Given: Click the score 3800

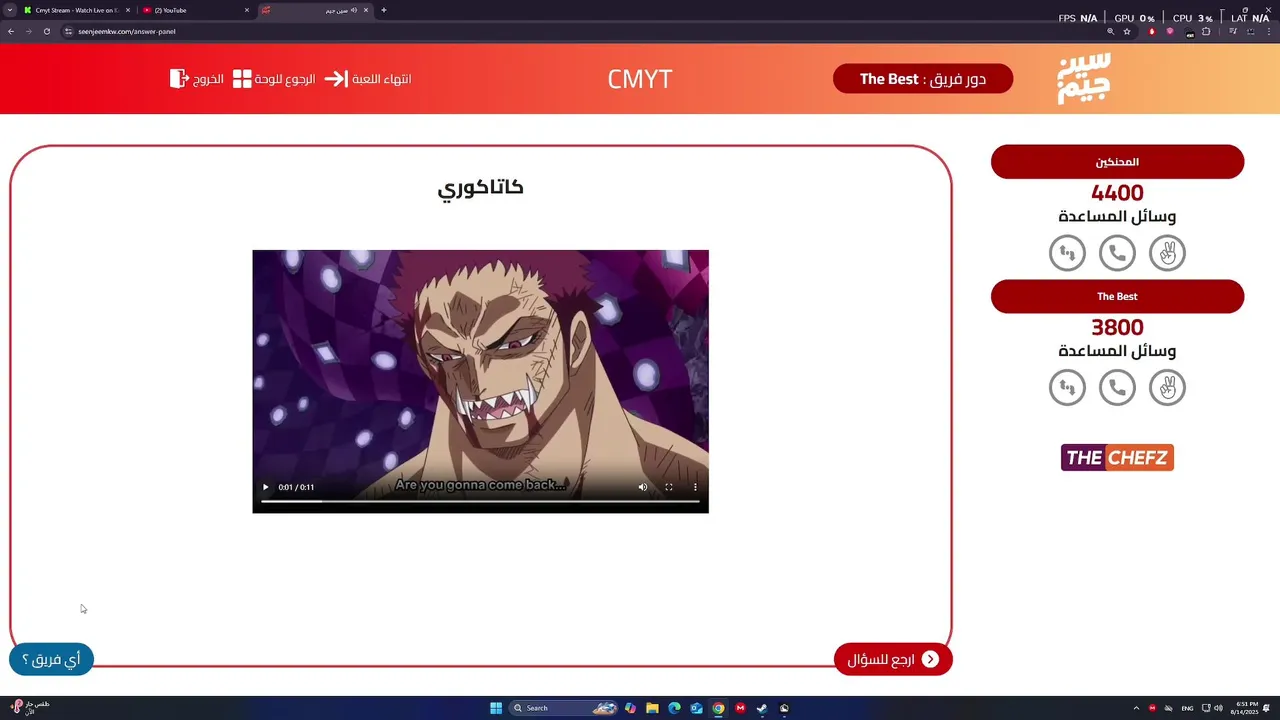Looking at the screenshot, I should coord(1117,327).
